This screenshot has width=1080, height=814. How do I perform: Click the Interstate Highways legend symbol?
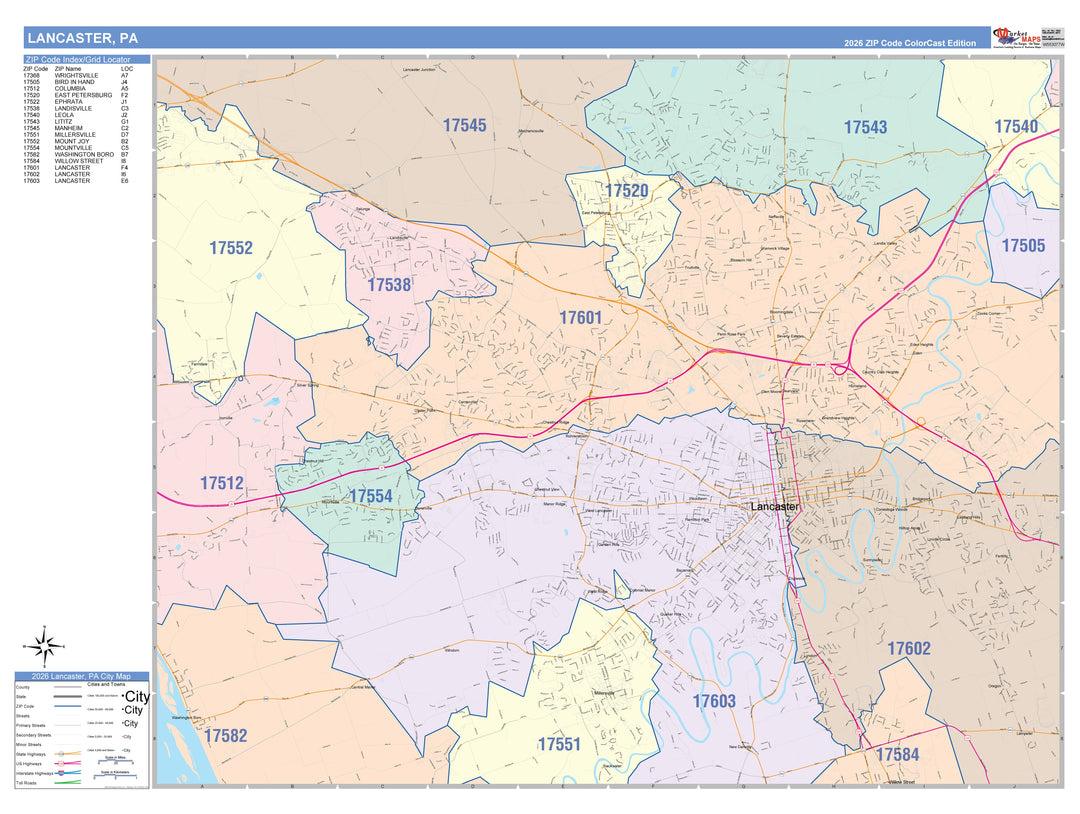coord(68,773)
